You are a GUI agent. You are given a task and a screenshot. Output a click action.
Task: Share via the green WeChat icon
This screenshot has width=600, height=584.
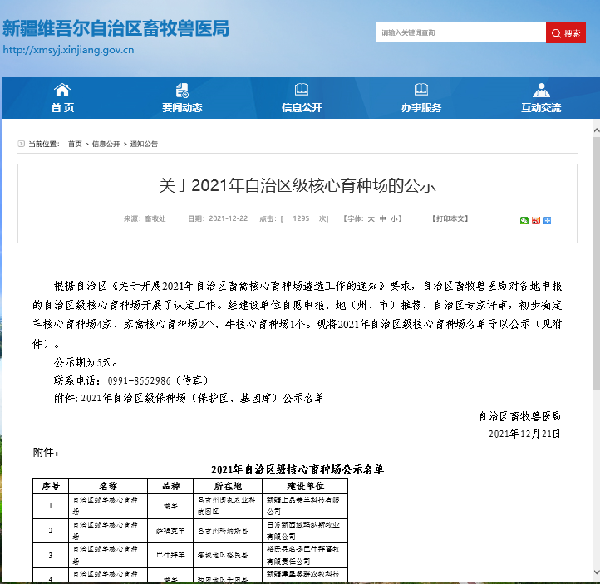click(524, 220)
